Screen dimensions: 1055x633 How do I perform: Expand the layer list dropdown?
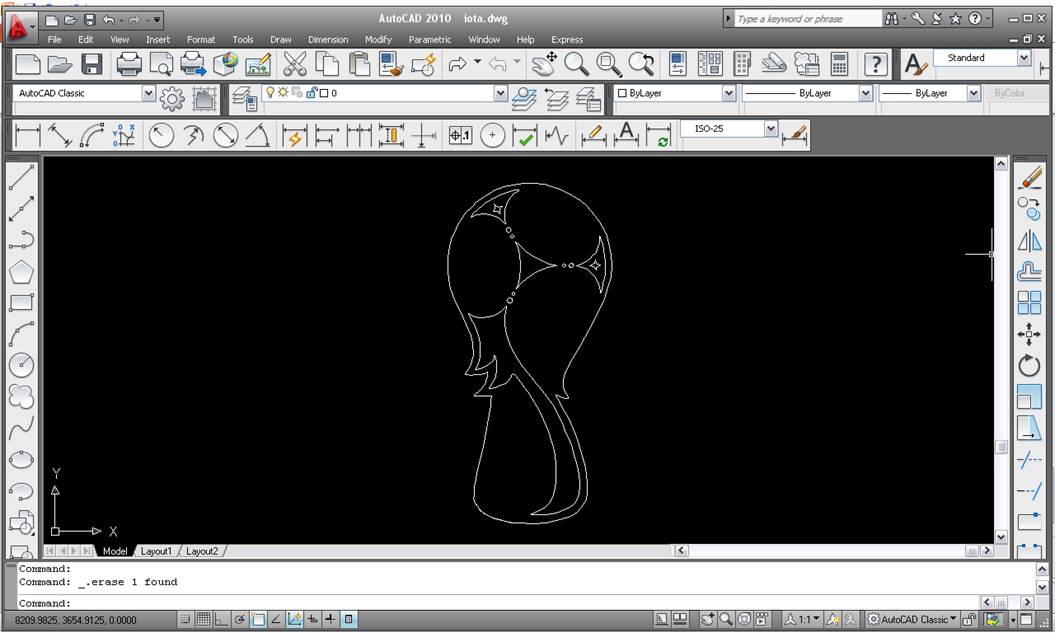tap(500, 93)
